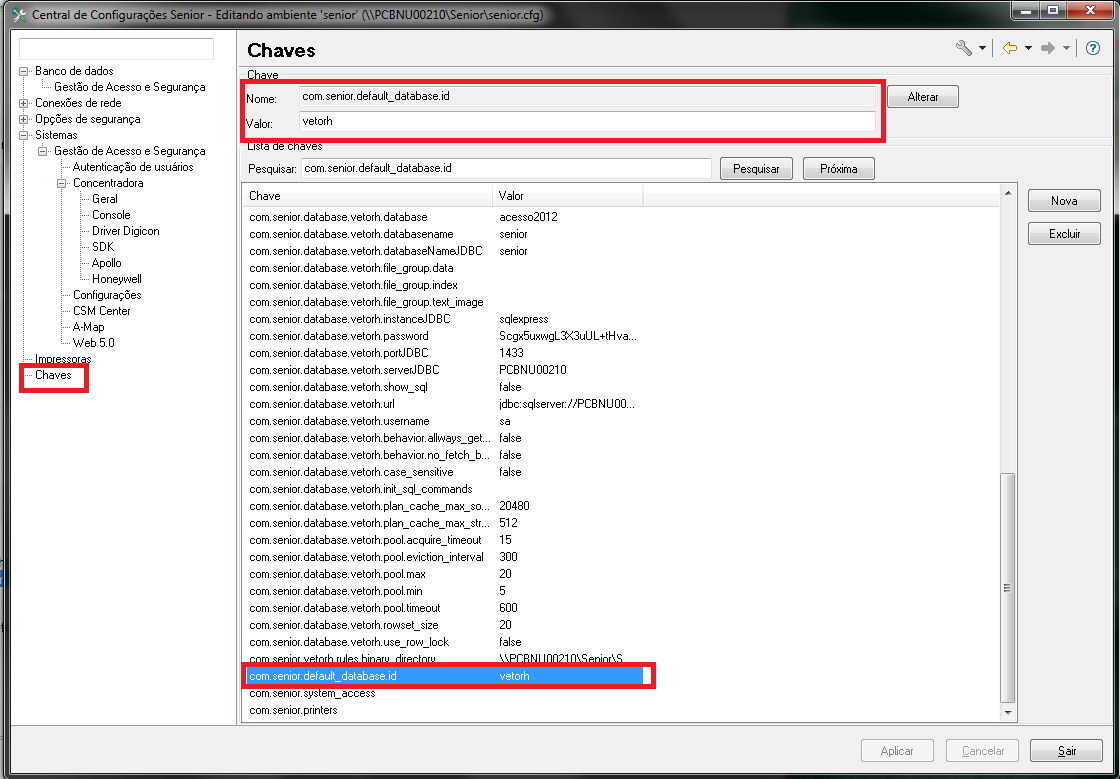Open the CSM Center tree item
This screenshot has height=779, width=1120.
tap(101, 311)
